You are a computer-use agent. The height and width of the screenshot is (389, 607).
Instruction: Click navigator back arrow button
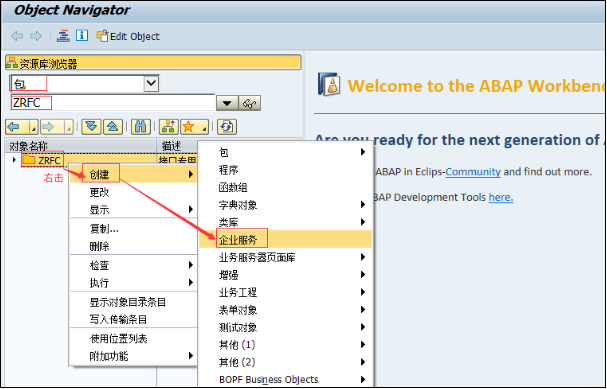click(17, 127)
